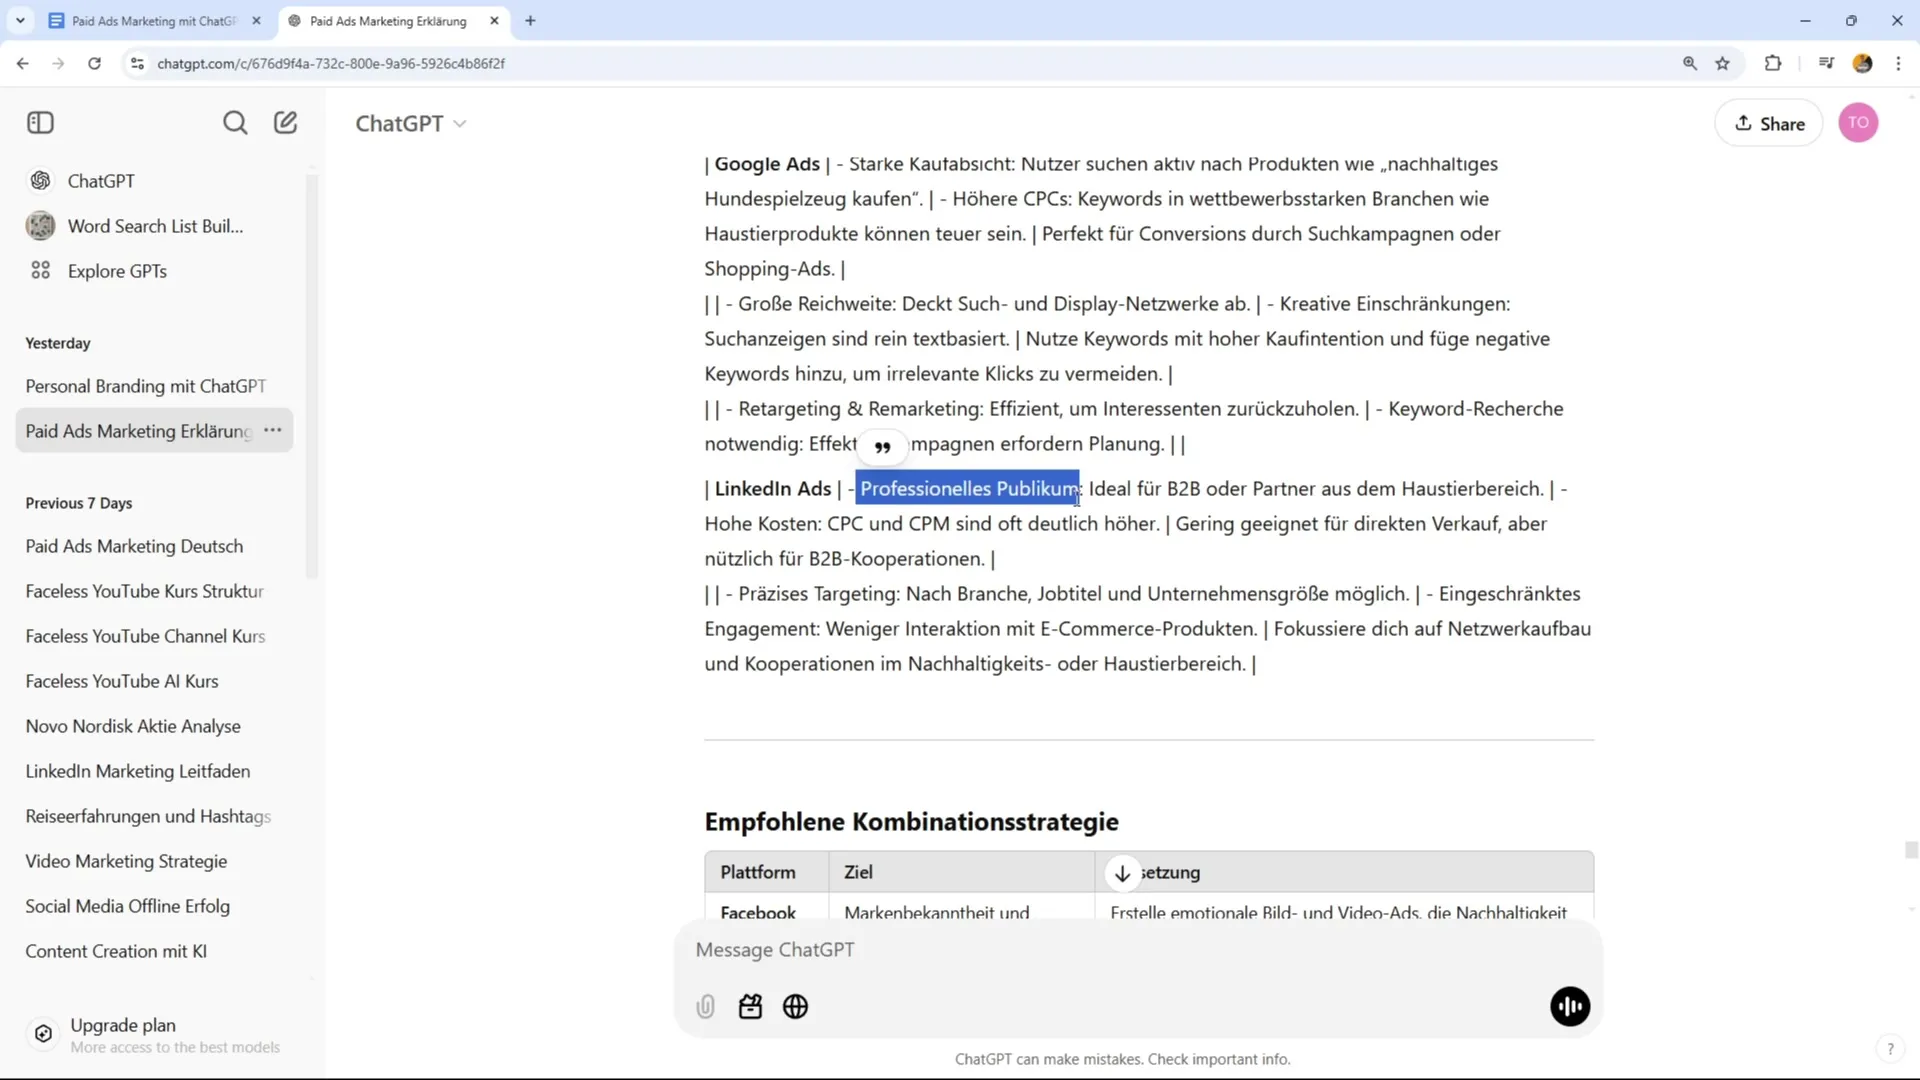Enable web search globe icon
1920x1080 pixels.
(795, 1007)
